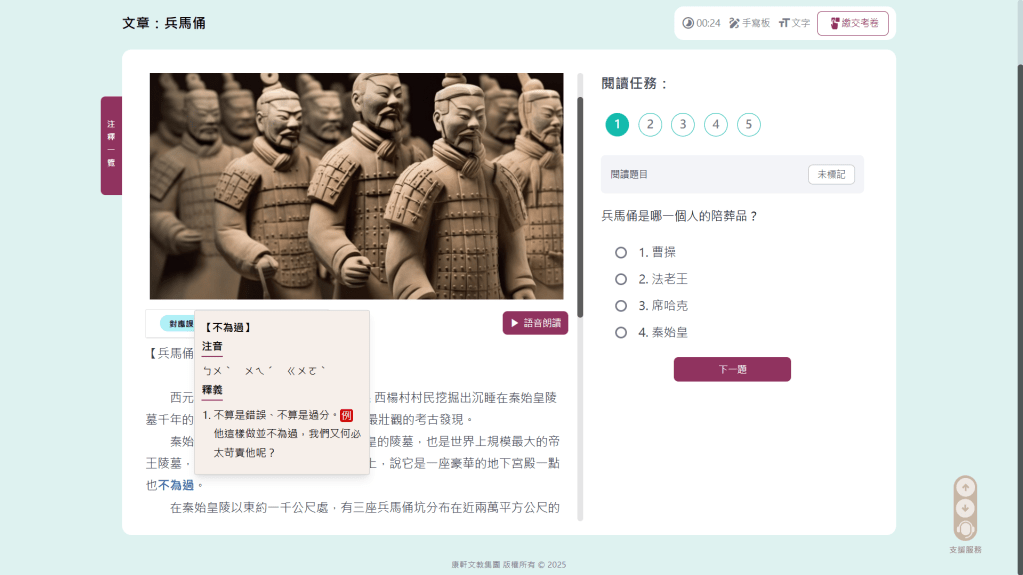Choose the 席哈克 radio option
This screenshot has height=575, width=1023.
pos(621,306)
